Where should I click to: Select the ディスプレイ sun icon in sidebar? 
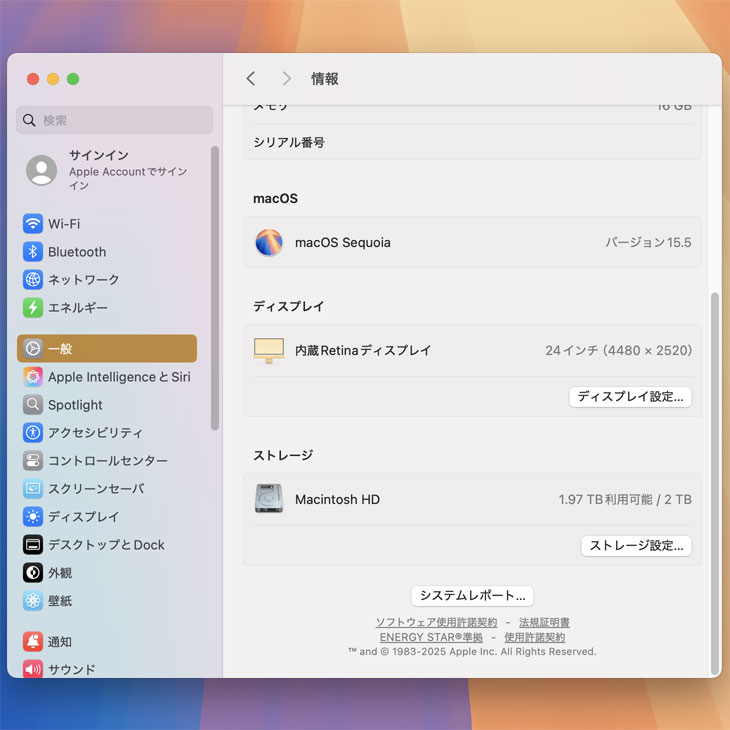[33, 516]
